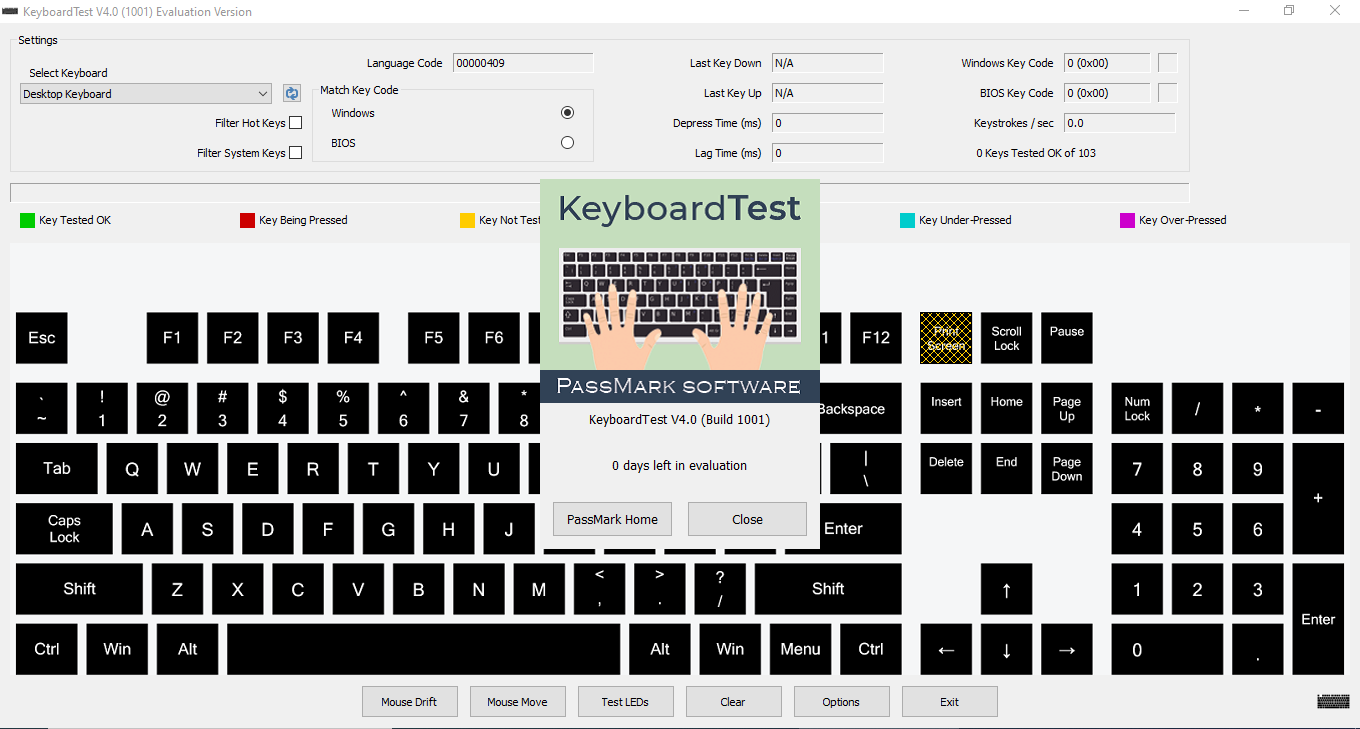
Task: Click the hatched Print Screen key
Action: point(946,338)
